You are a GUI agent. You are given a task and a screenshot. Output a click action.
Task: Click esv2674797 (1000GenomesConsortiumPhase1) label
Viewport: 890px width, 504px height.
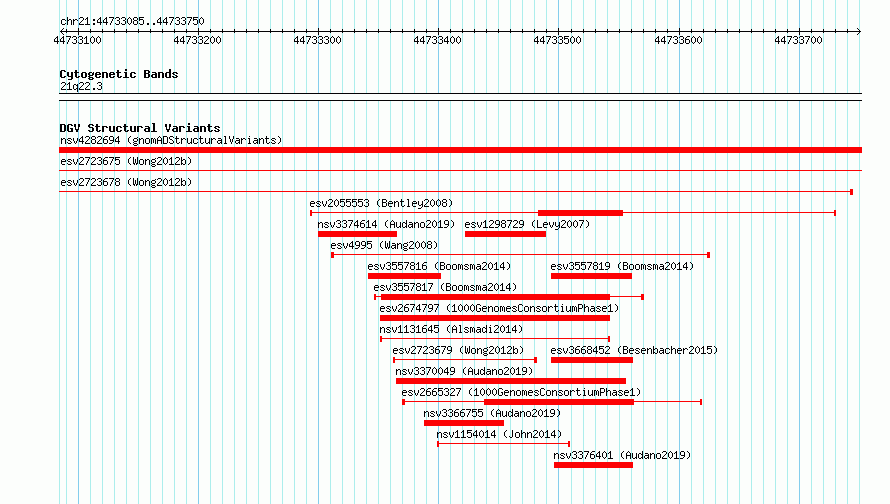pos(499,308)
